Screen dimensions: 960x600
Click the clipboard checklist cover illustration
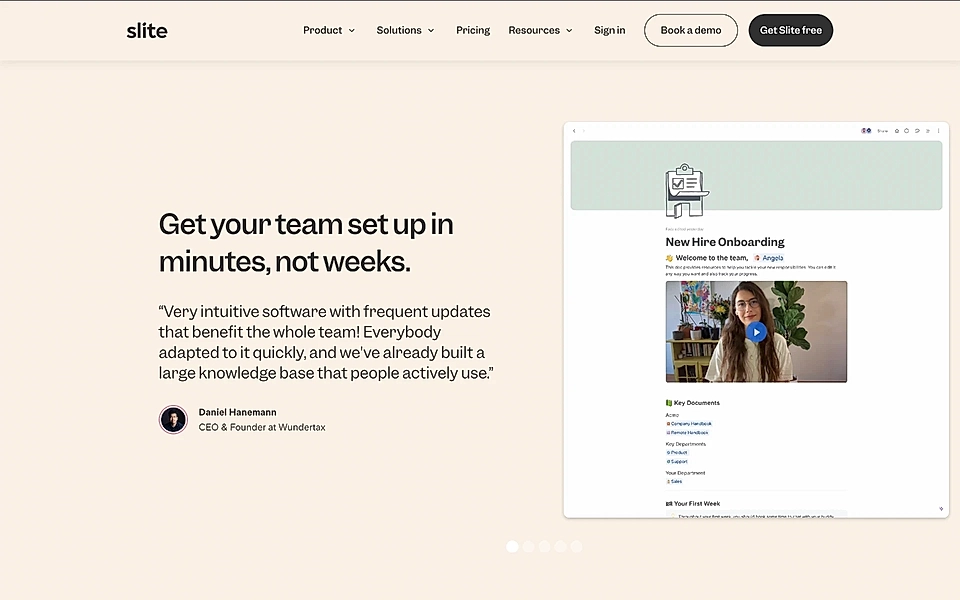(x=686, y=188)
